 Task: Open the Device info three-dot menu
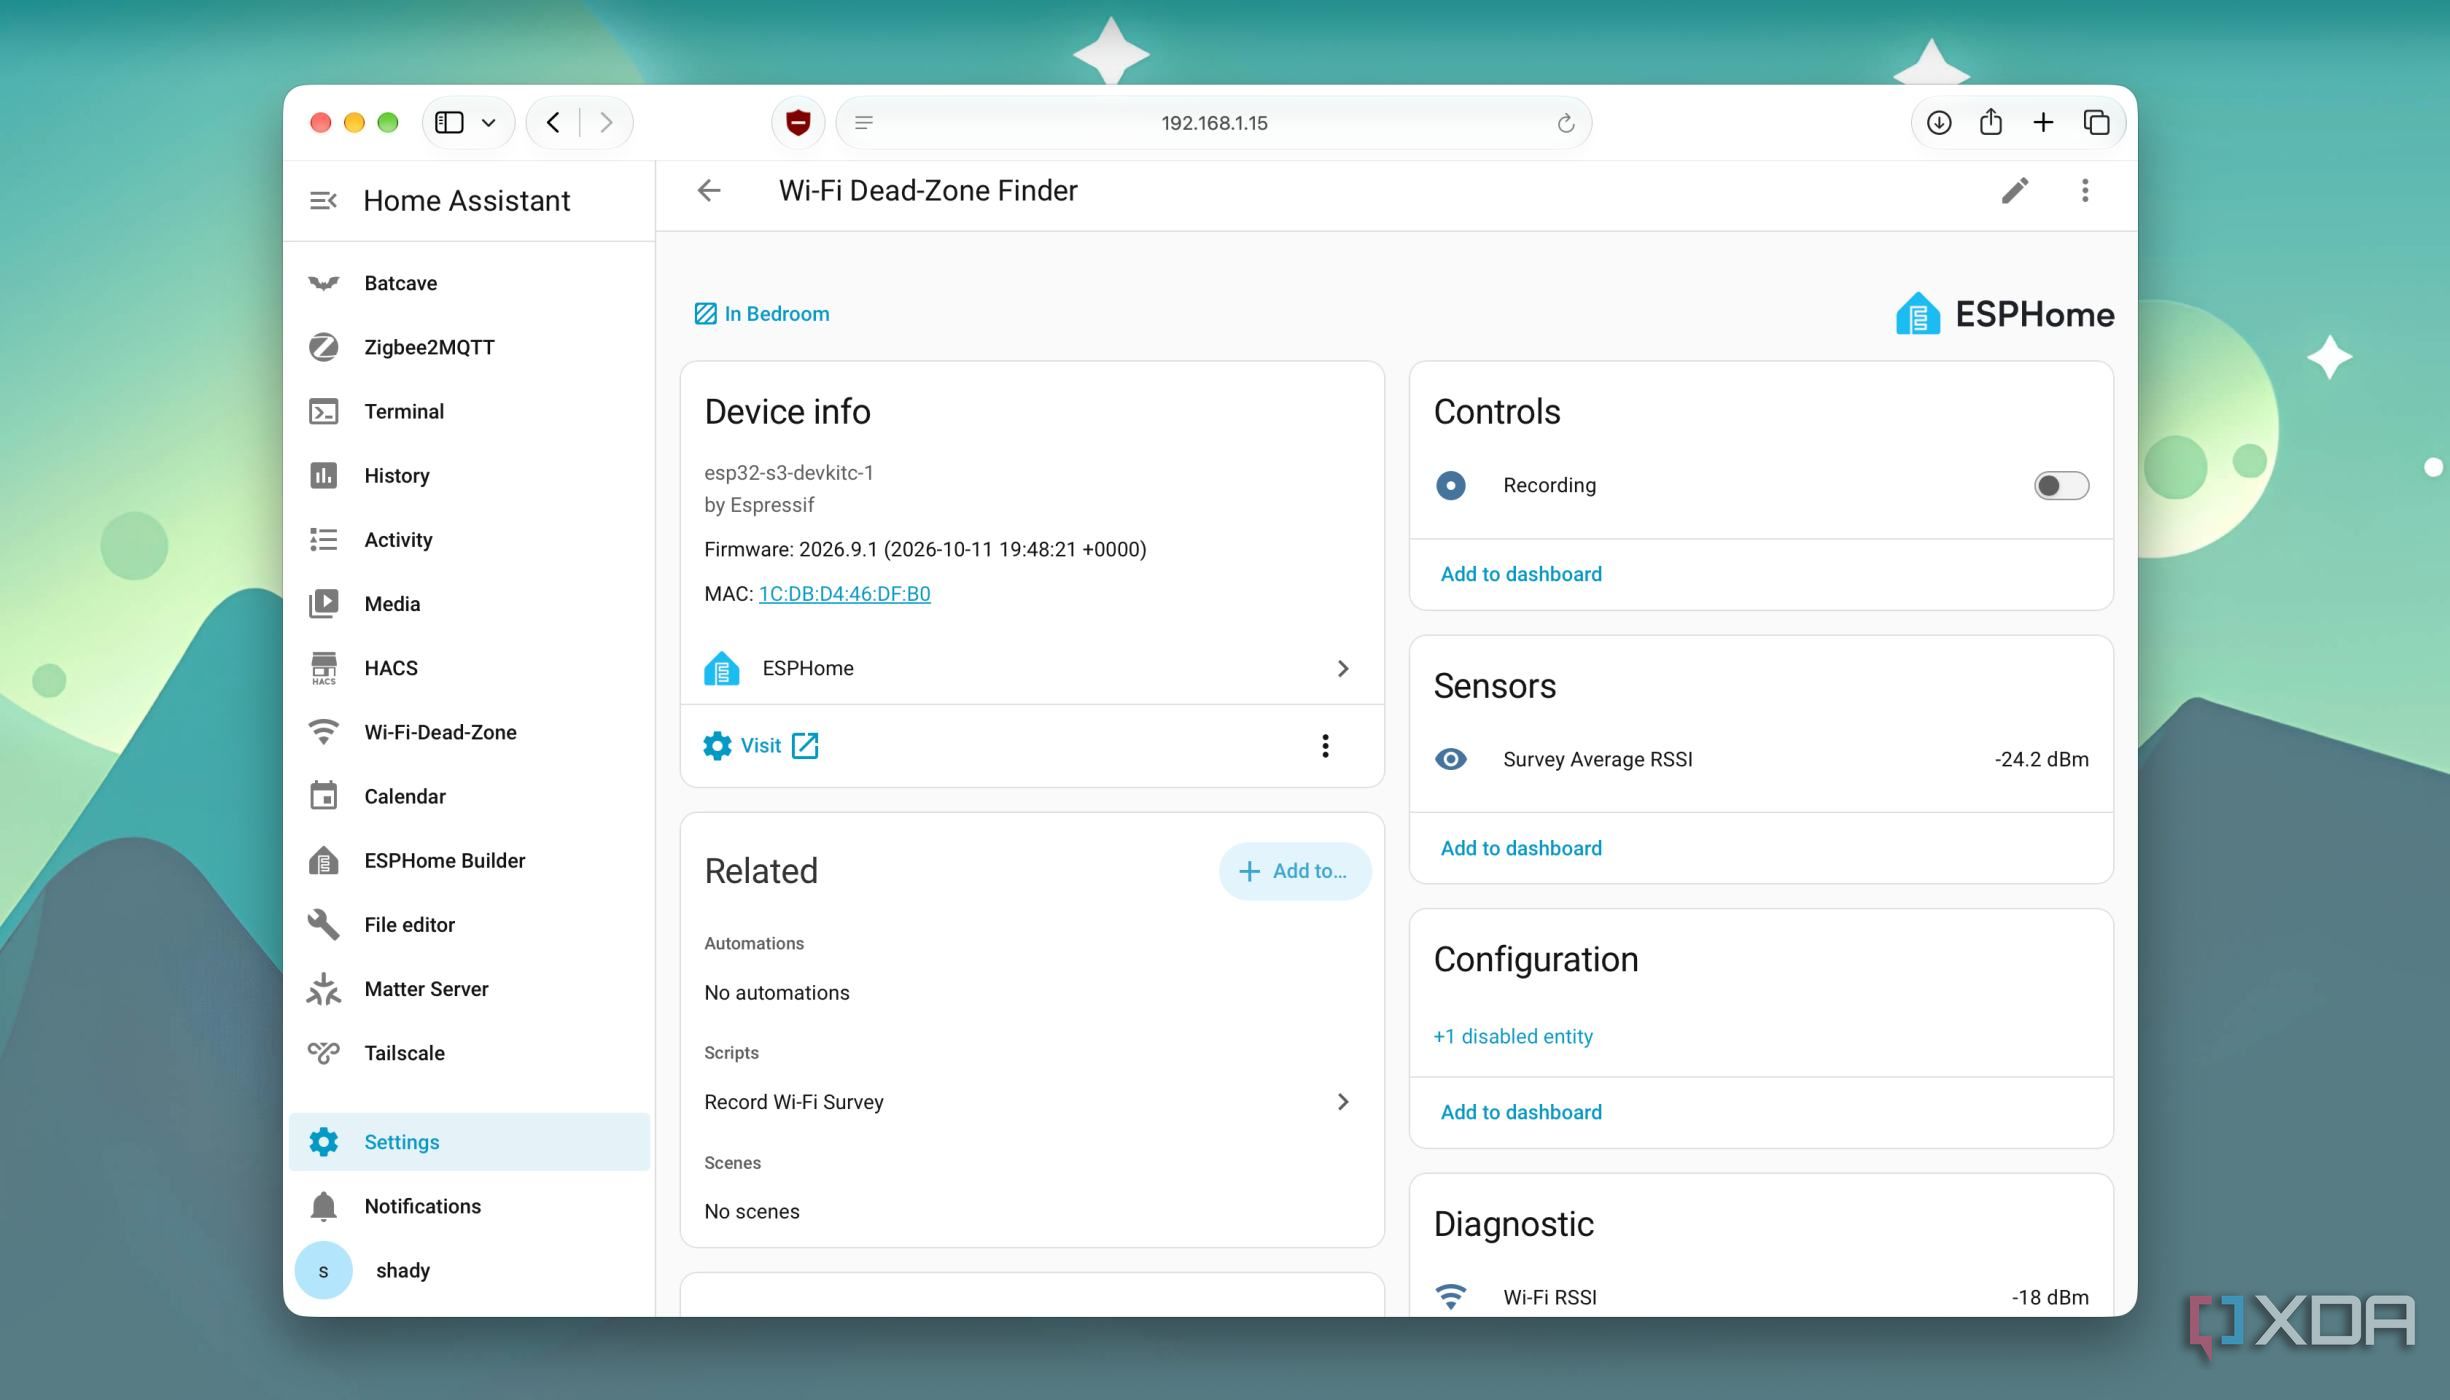1325,745
